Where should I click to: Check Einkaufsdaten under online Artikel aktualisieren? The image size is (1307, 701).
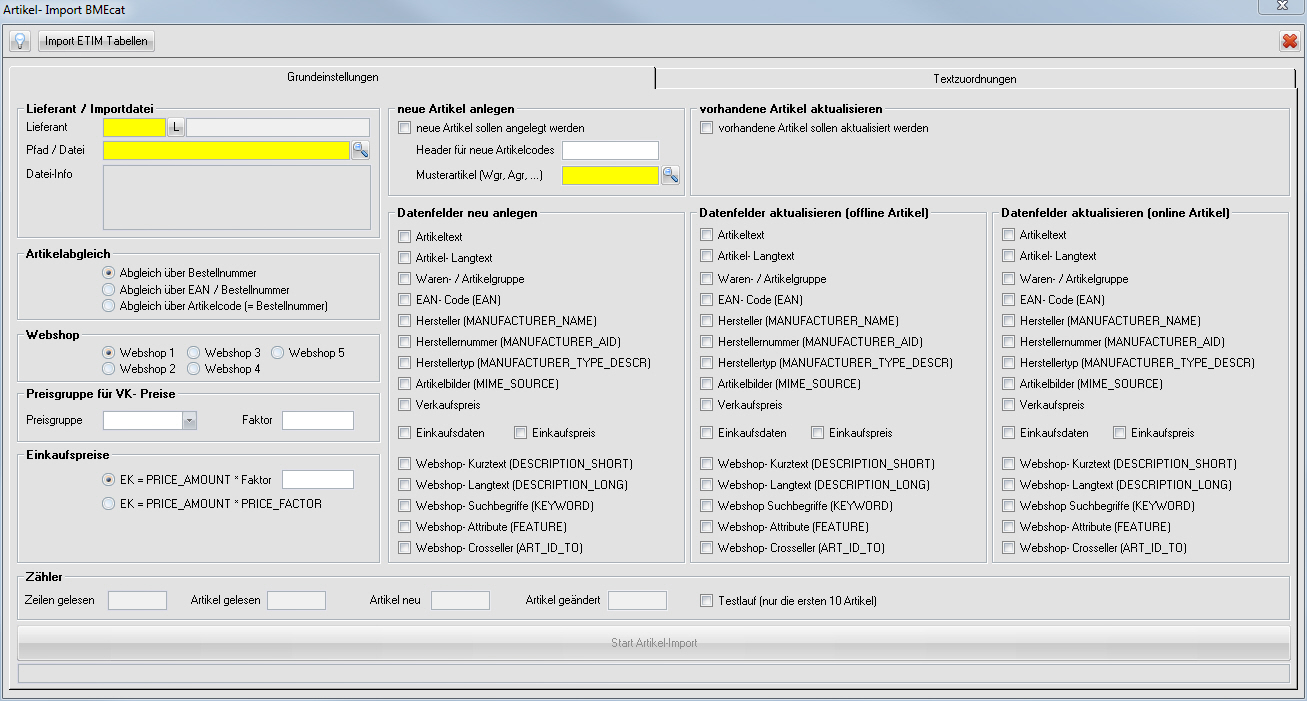pyautogui.click(x=1009, y=433)
